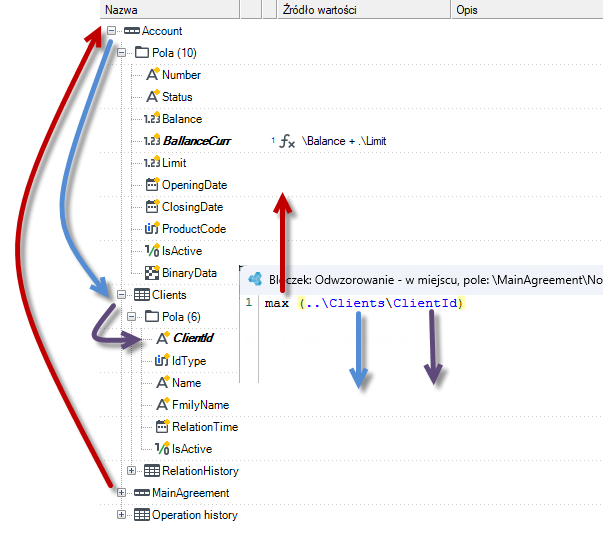Image resolution: width=603 pixels, height=551 pixels.
Task: Select the Status field row
Action: (x=177, y=97)
